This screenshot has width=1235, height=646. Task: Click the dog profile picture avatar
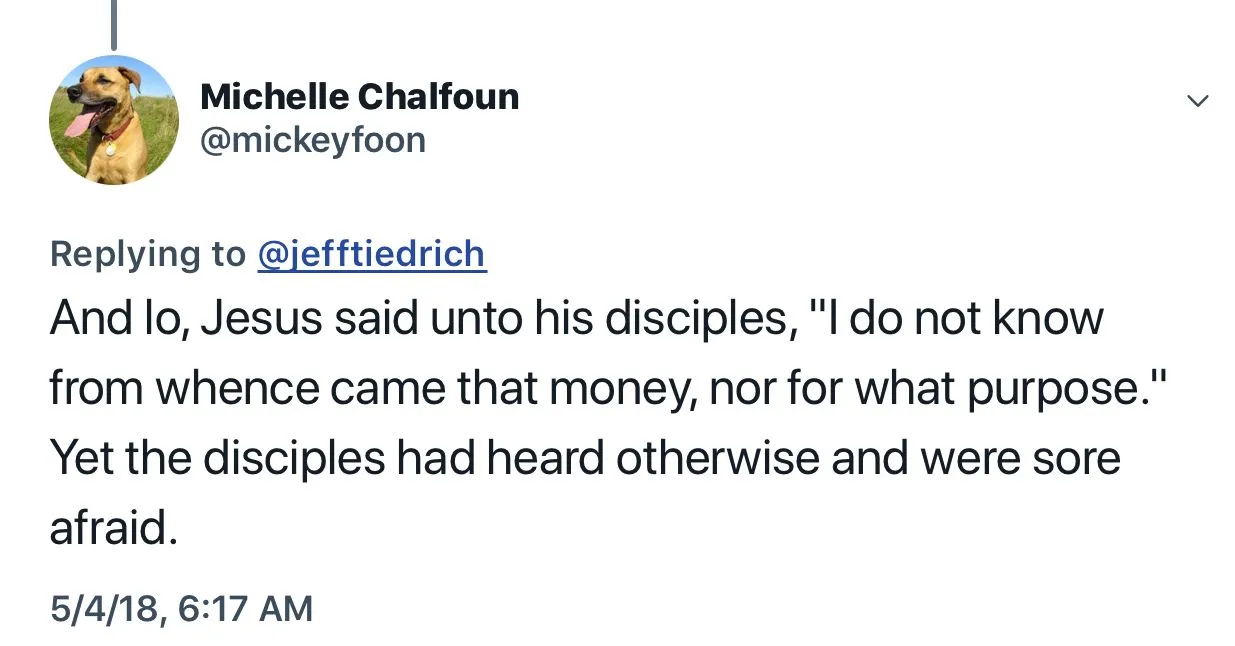(x=113, y=119)
